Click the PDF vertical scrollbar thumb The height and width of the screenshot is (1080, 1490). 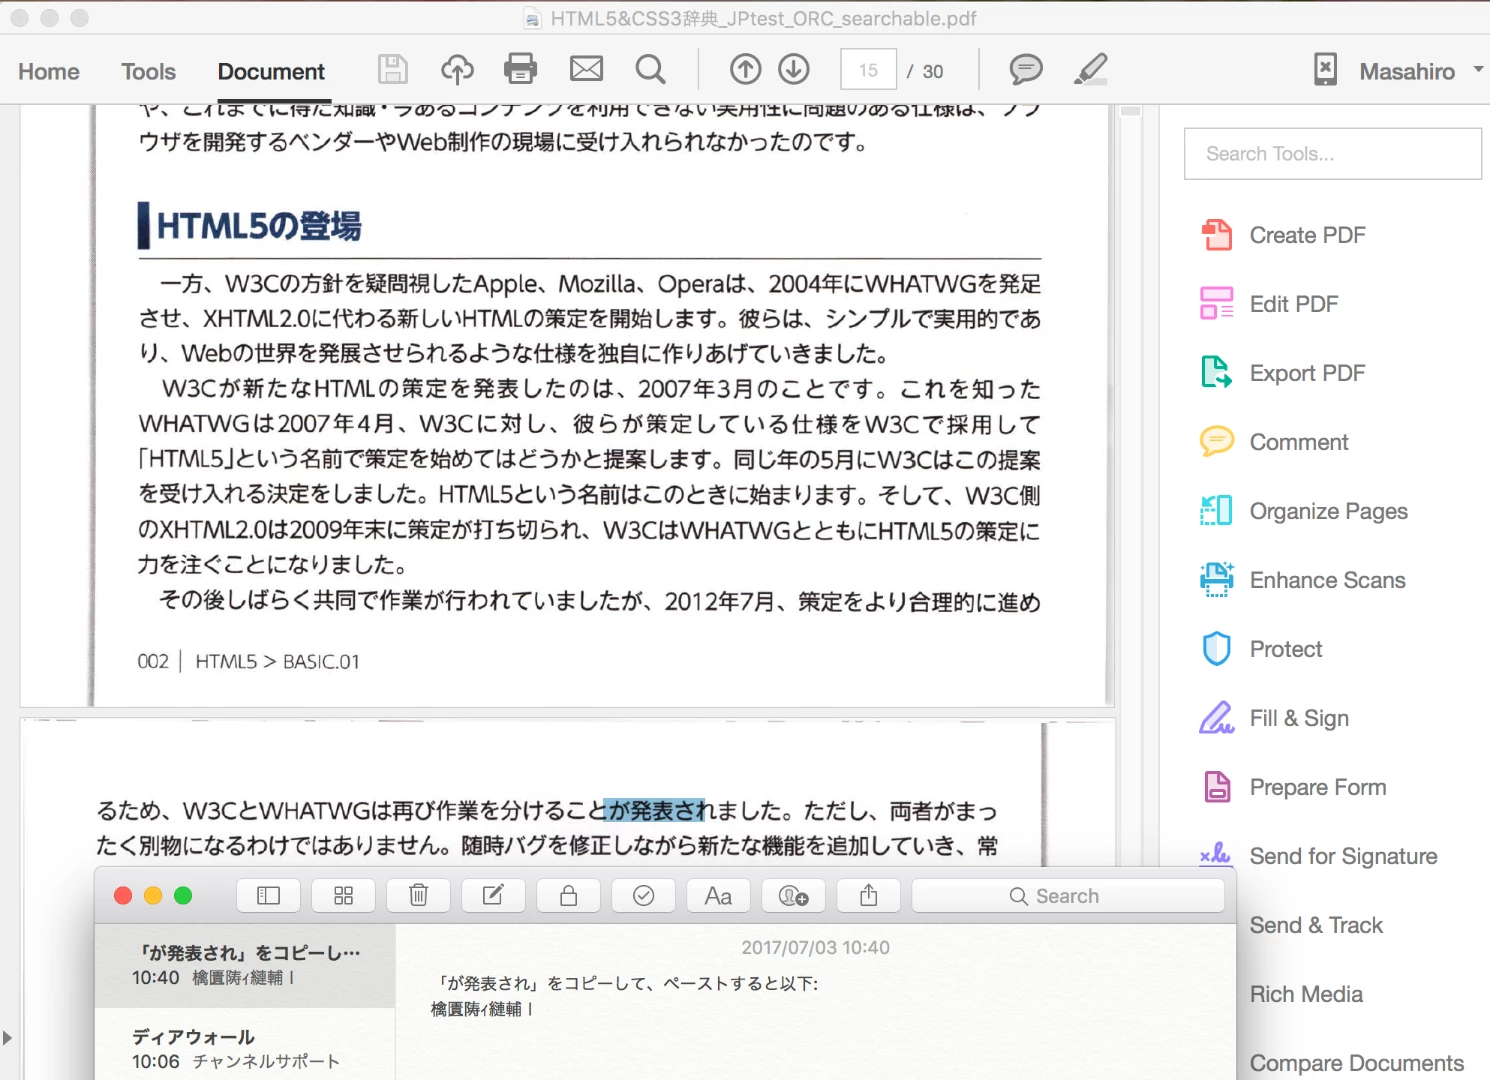tap(1131, 111)
